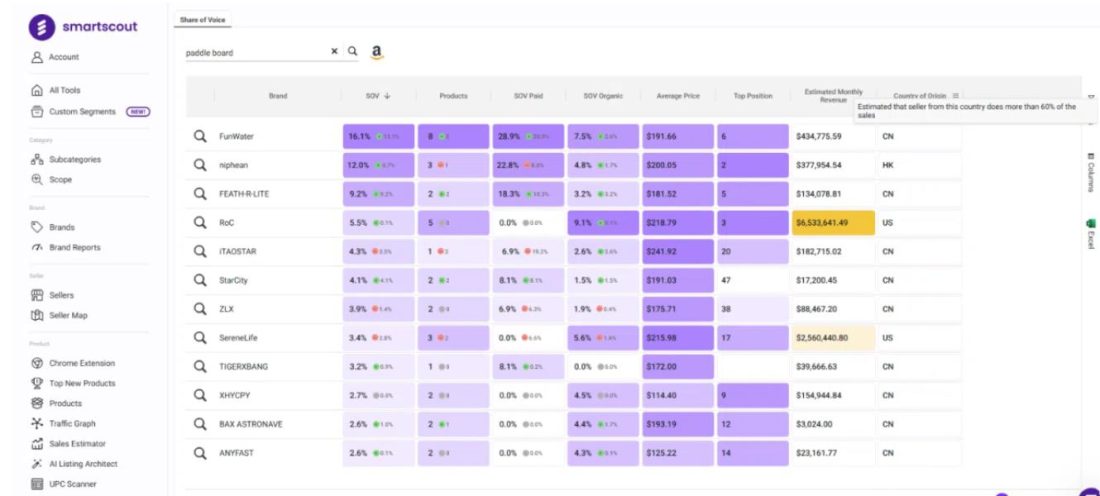Click magnifier icon for niphean row
The image size is (1100, 496).
[x=200, y=165]
